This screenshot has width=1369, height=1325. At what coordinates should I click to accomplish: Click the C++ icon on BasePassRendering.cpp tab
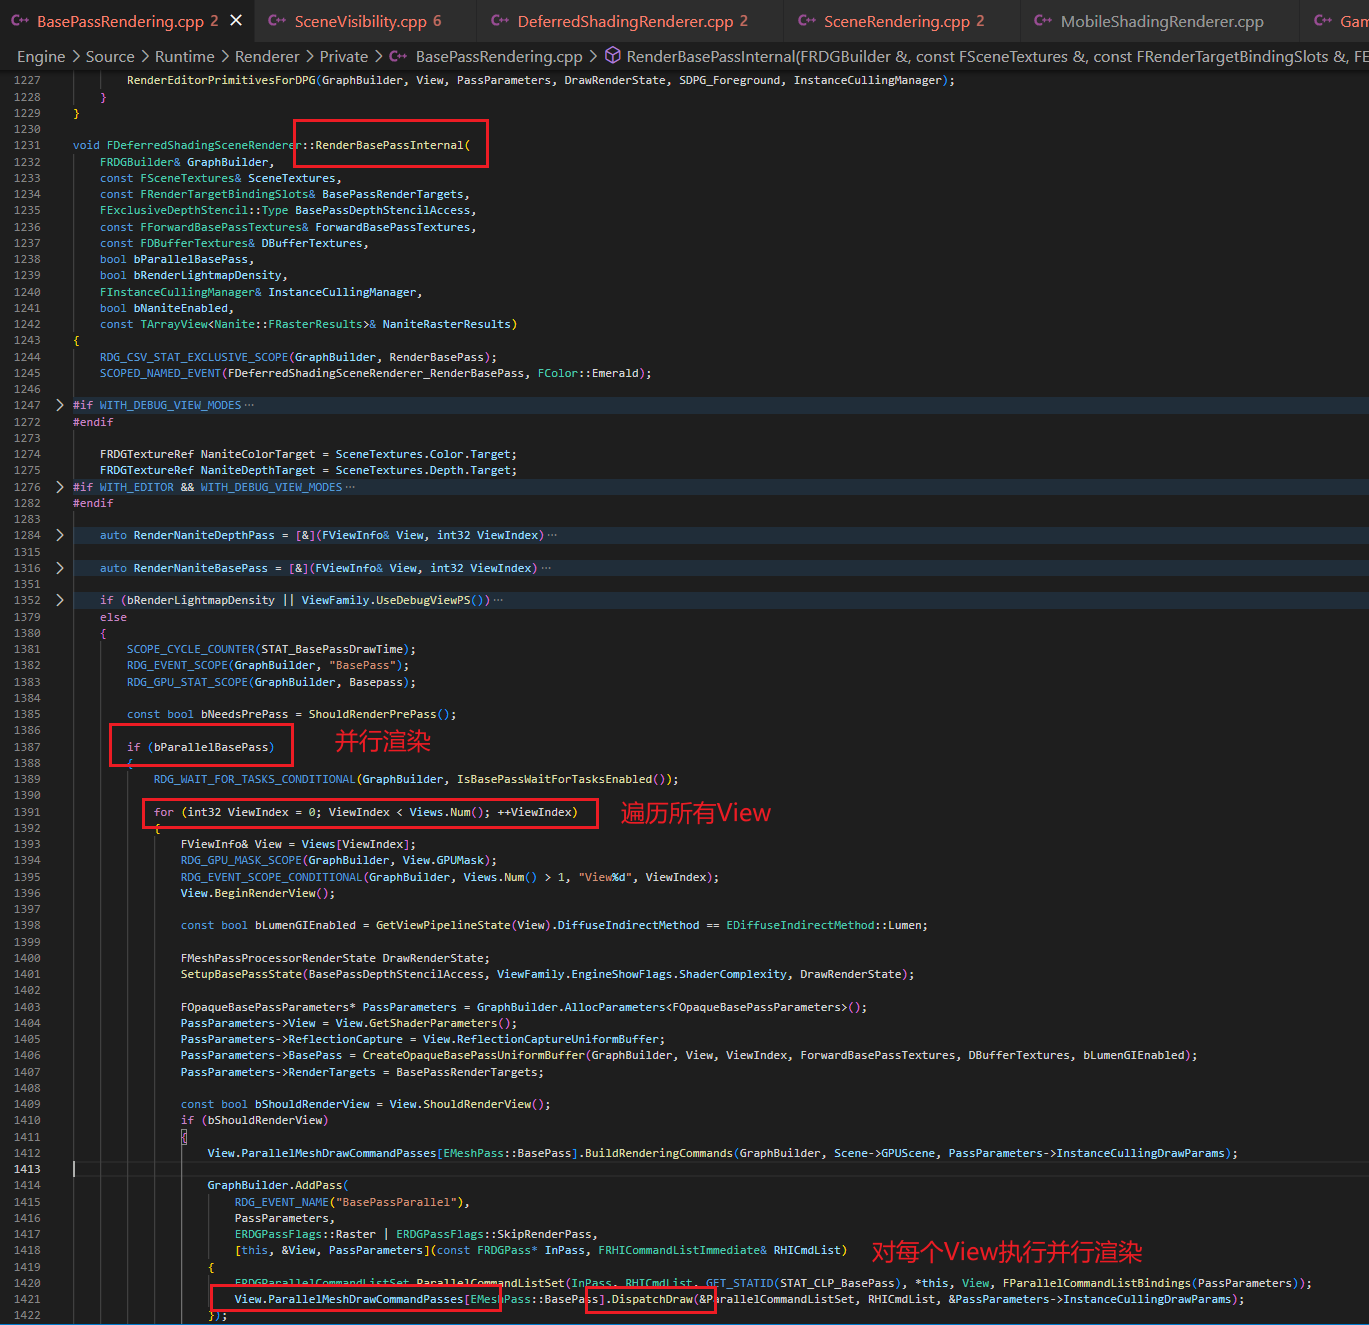(20, 21)
